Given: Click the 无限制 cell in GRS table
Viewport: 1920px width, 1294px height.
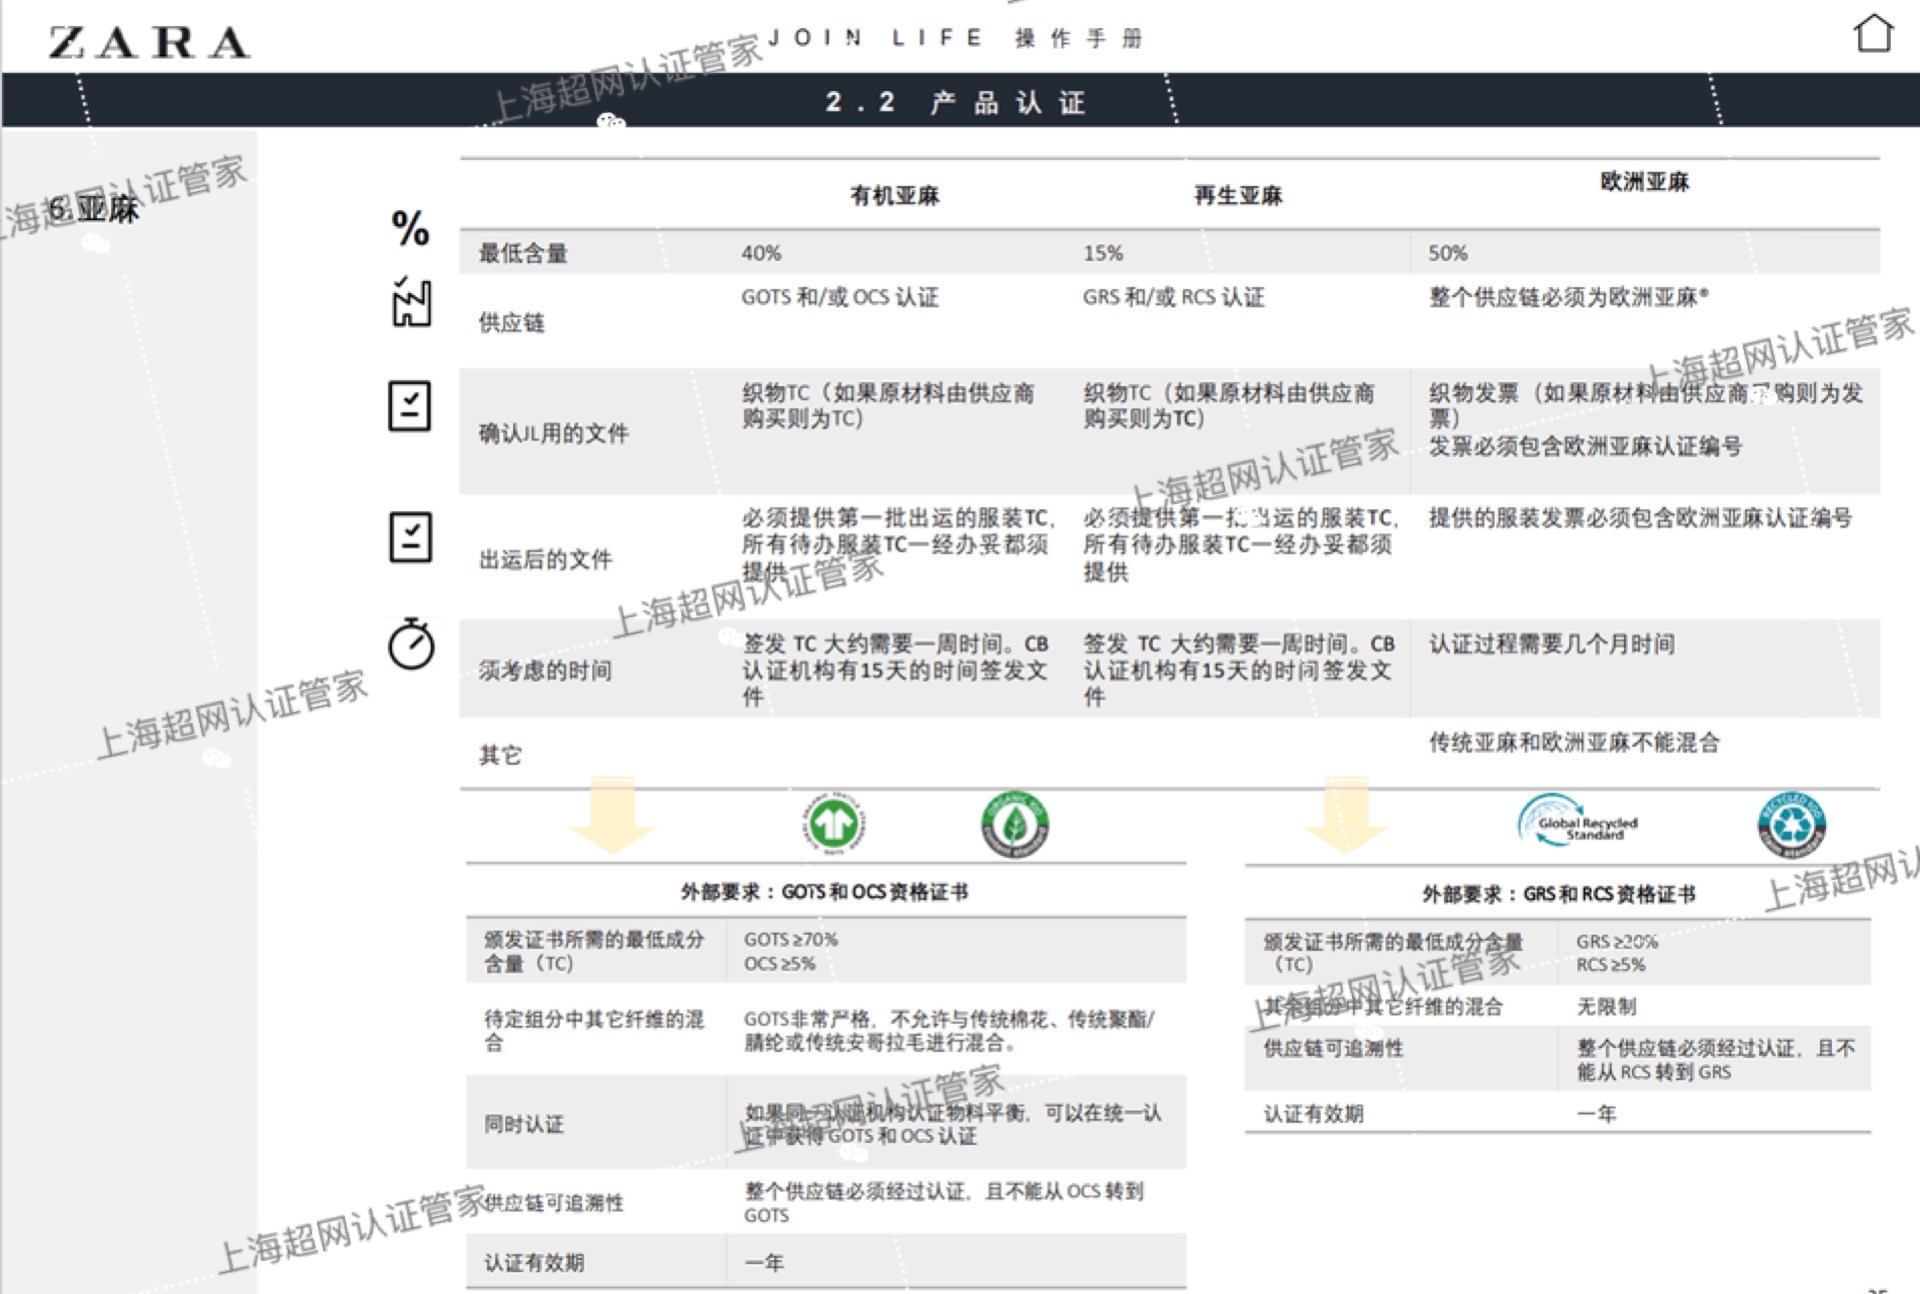Looking at the screenshot, I should 1606,1006.
